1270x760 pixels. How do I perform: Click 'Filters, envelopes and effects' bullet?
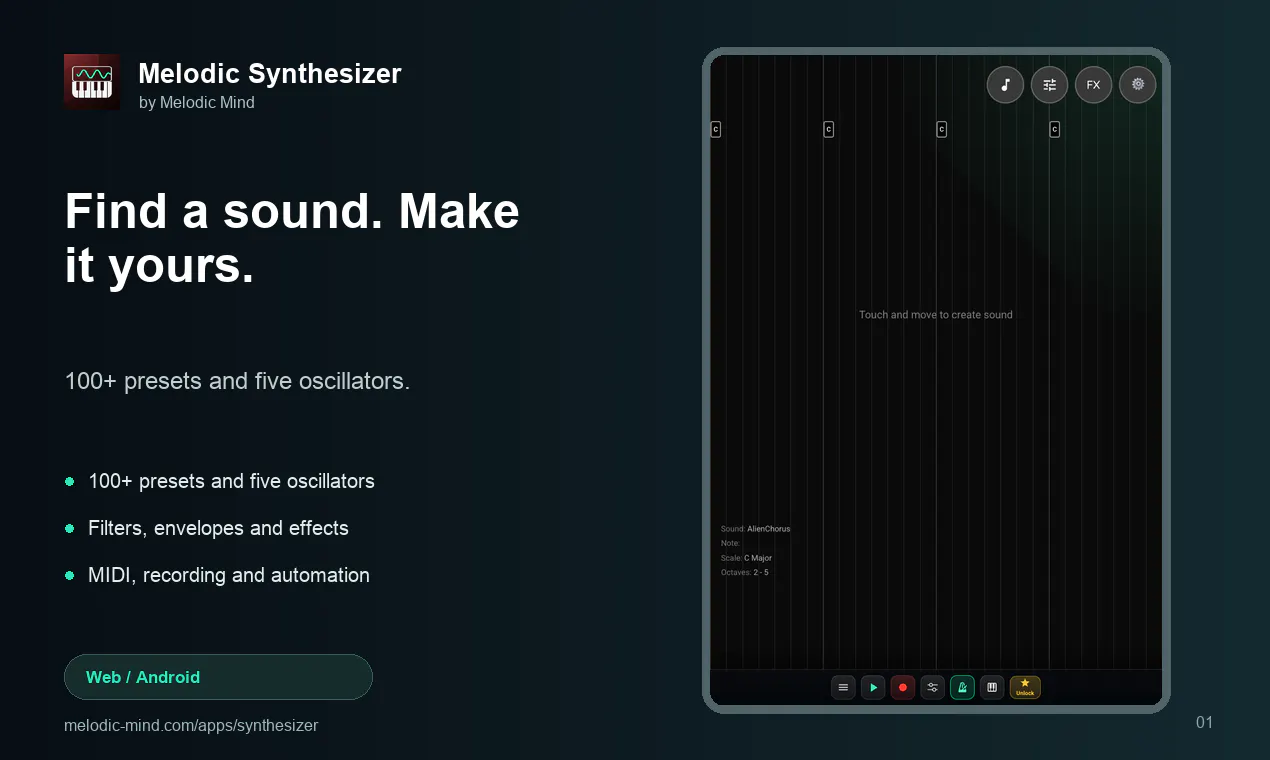tap(218, 528)
